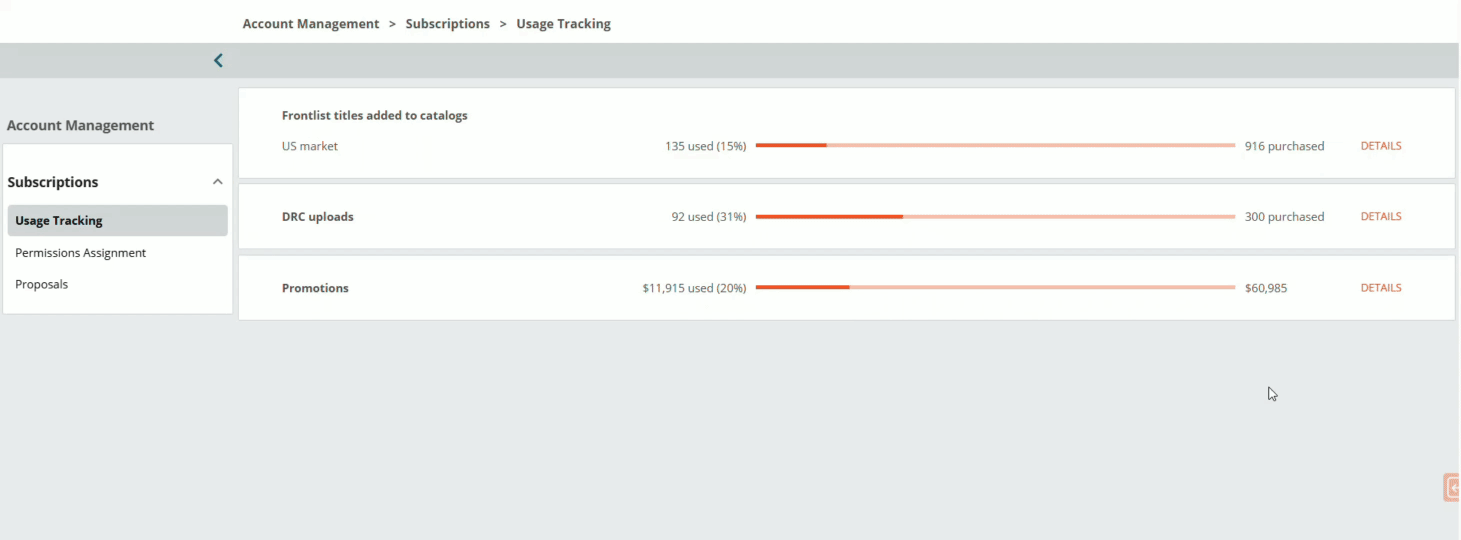The width and height of the screenshot is (1461, 540).
Task: Open Permissions Assignment page
Action: point(81,253)
